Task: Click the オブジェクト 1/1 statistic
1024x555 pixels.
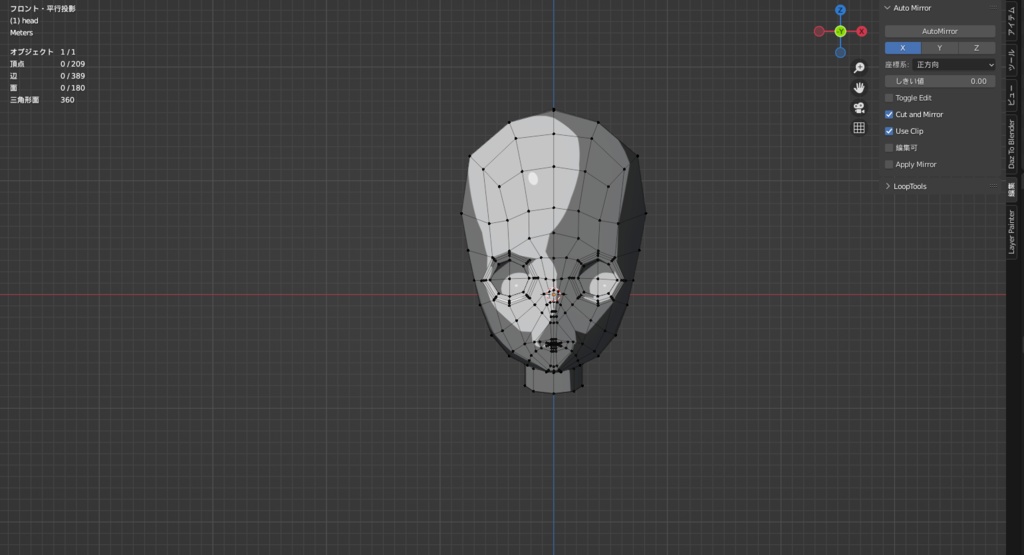Action: pos(42,52)
